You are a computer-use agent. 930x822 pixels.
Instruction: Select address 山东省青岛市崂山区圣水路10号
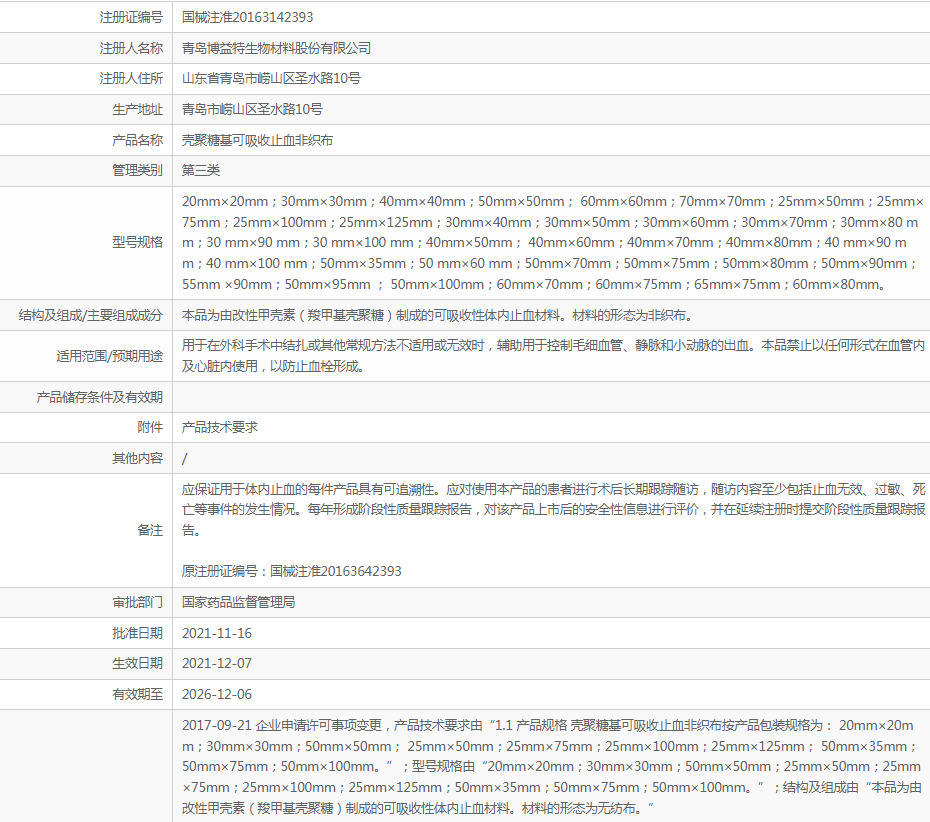click(x=271, y=78)
